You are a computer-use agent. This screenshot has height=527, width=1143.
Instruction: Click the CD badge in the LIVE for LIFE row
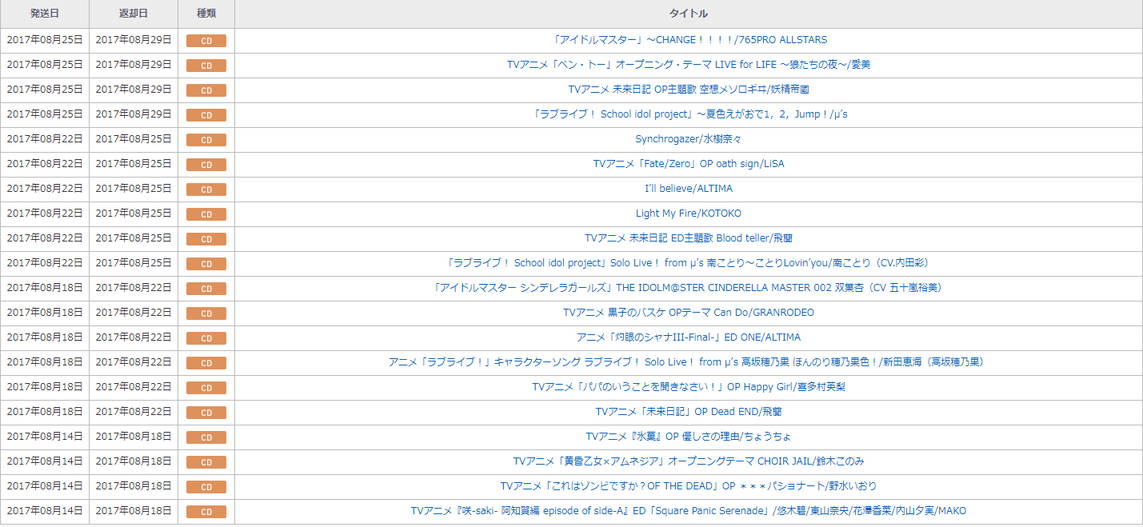[x=206, y=66]
